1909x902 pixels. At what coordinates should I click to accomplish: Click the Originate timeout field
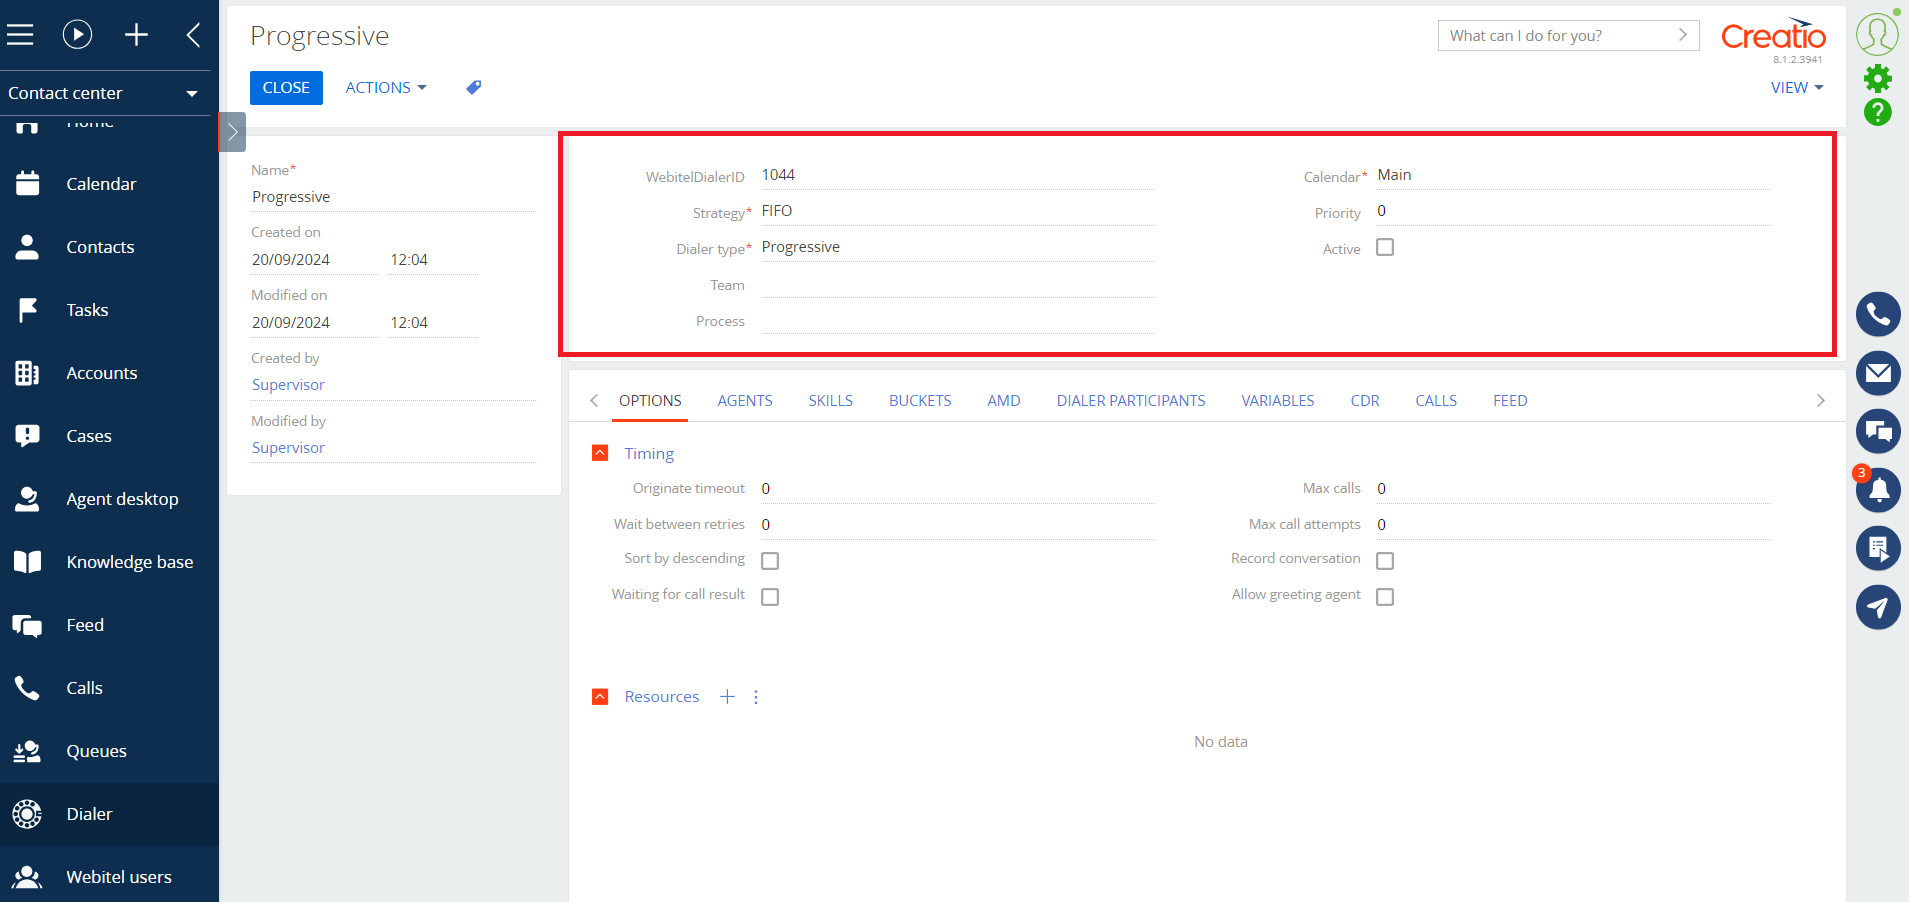957,489
